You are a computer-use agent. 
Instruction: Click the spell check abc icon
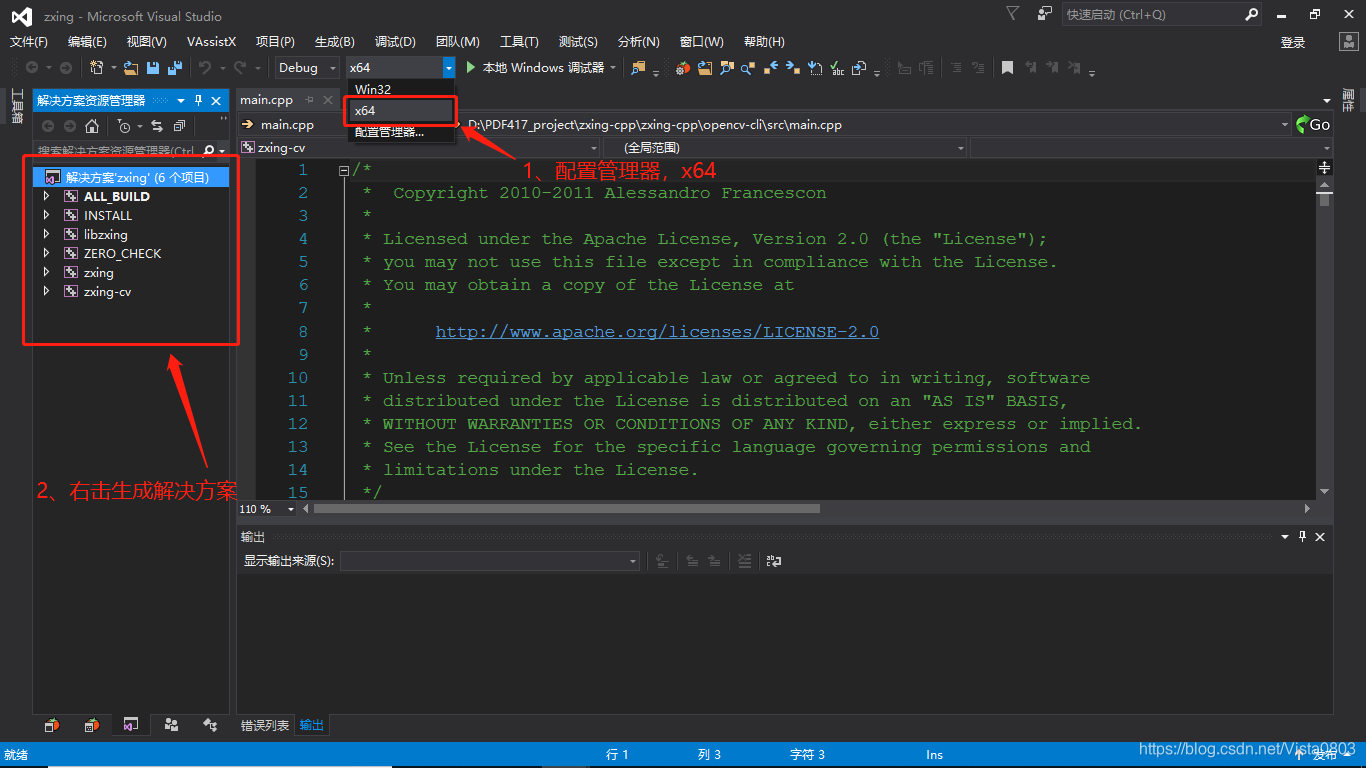click(837, 68)
